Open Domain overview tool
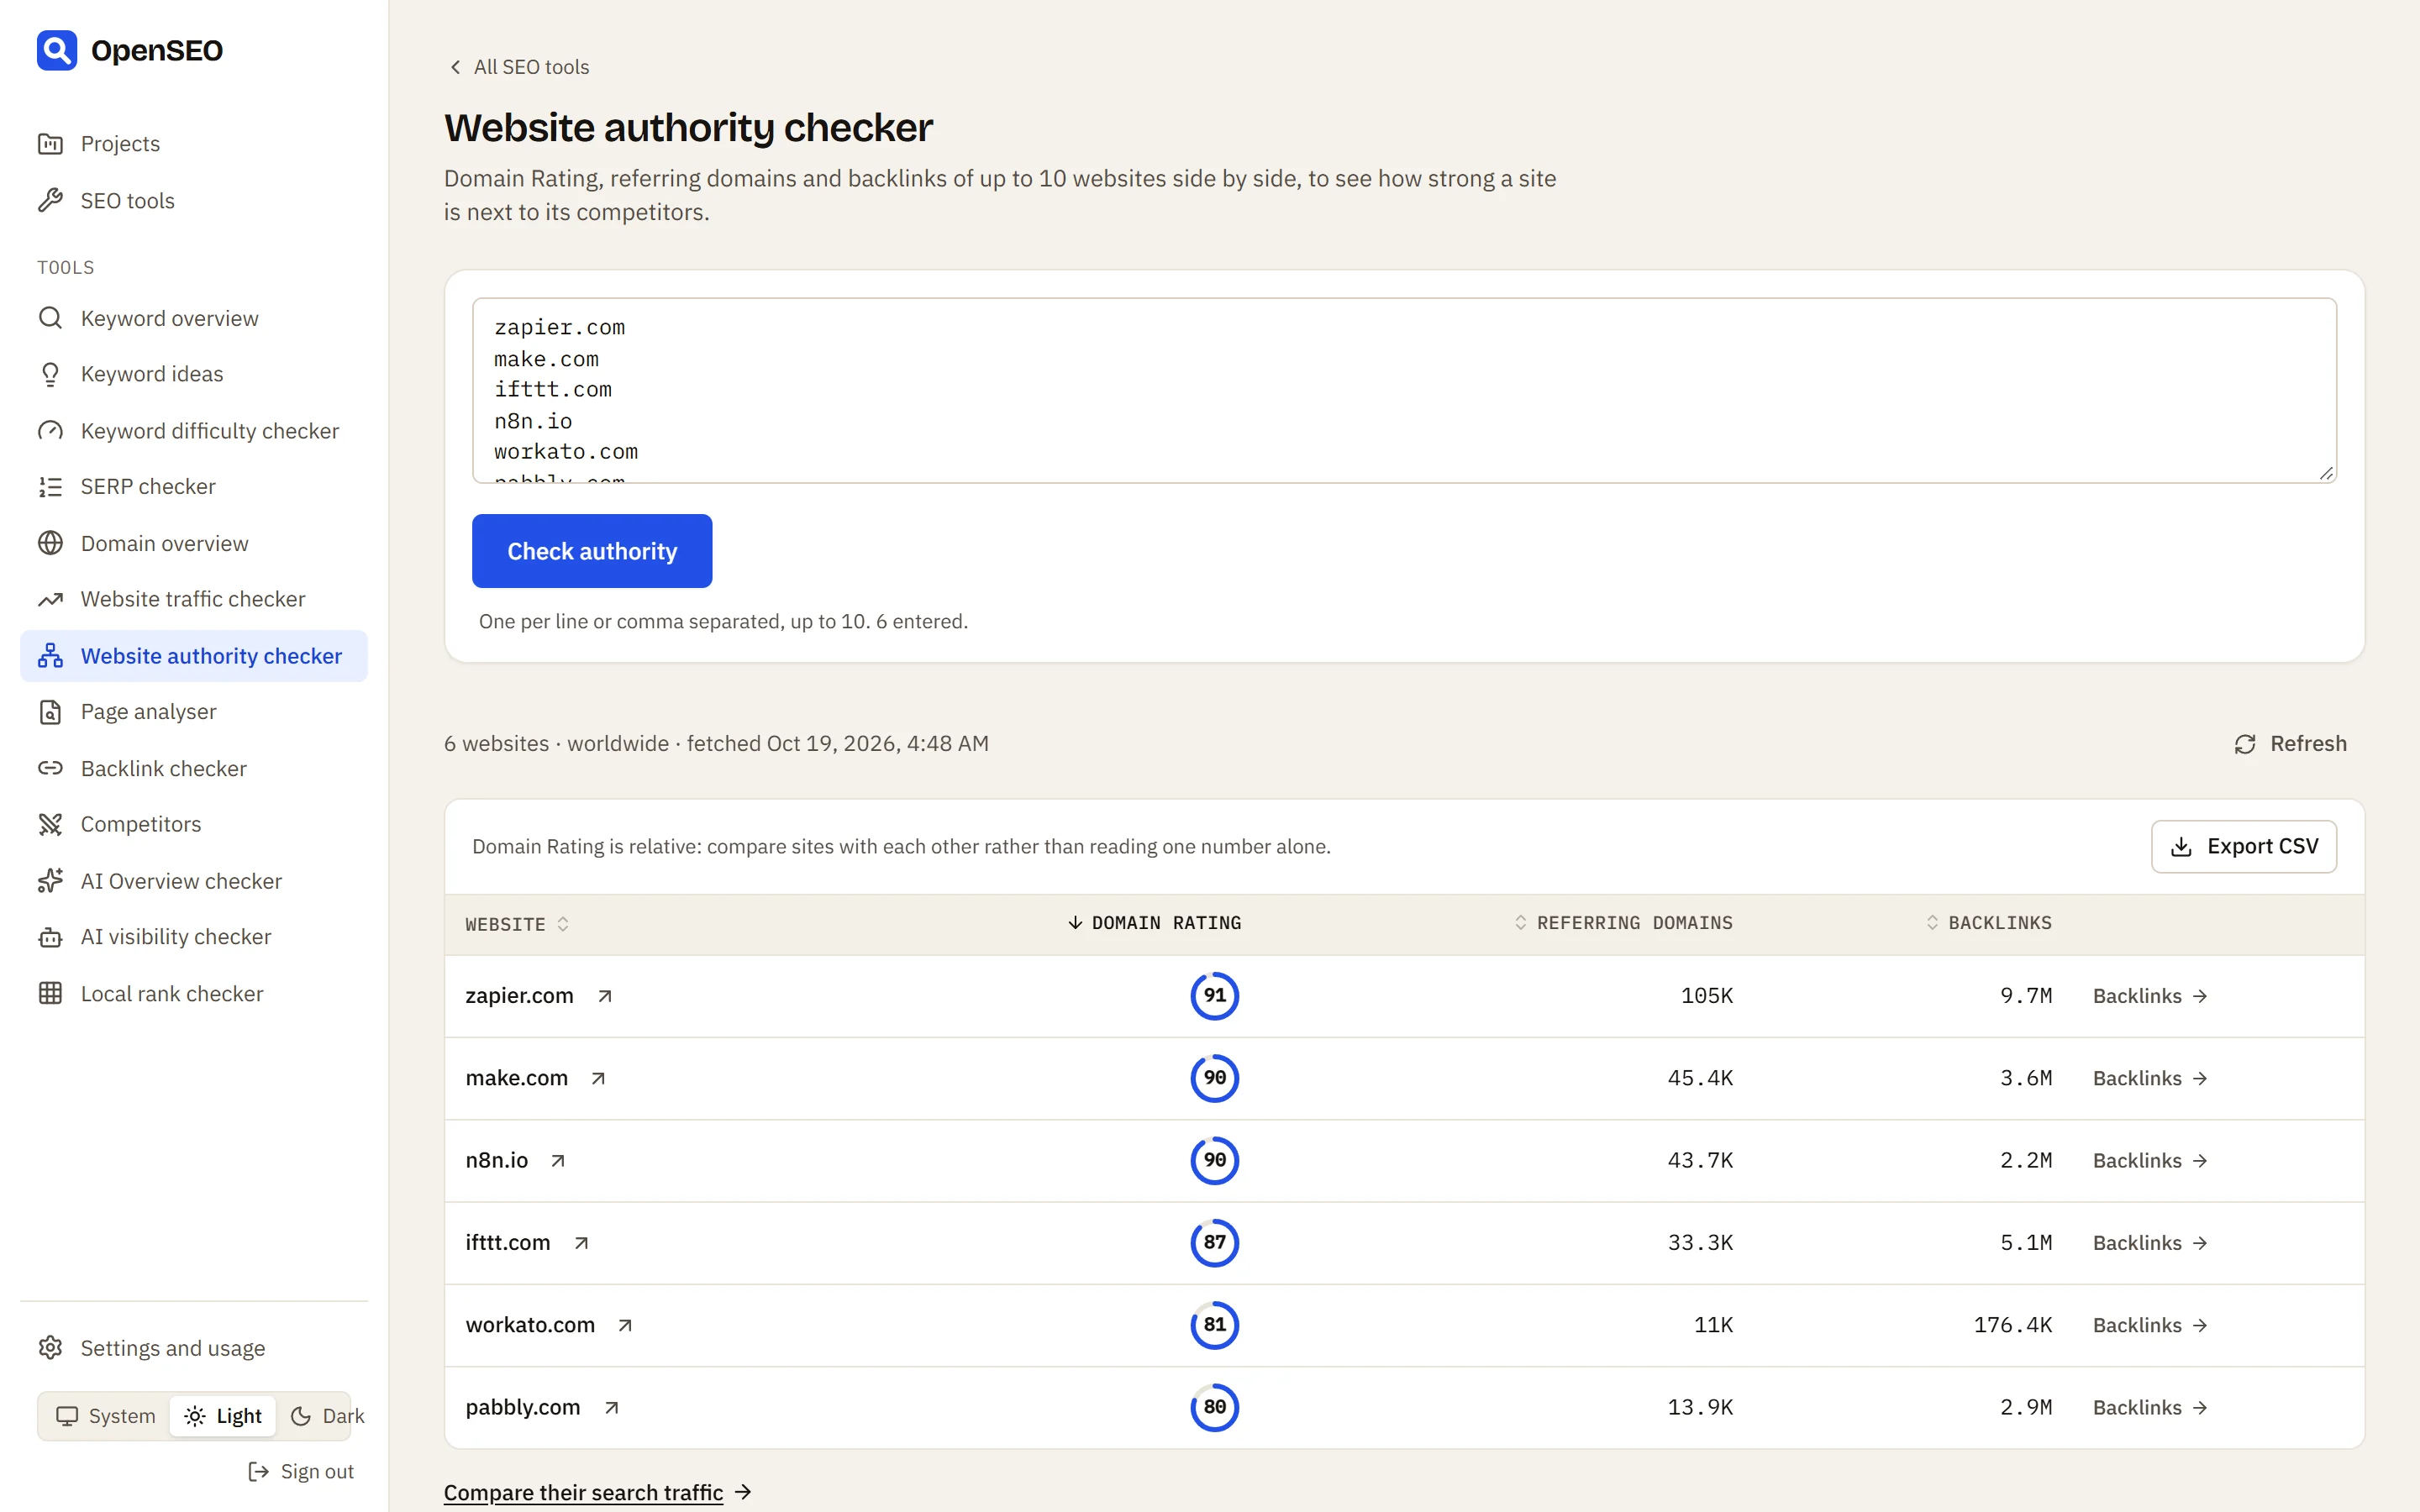The width and height of the screenshot is (2420, 1512). 194,543
